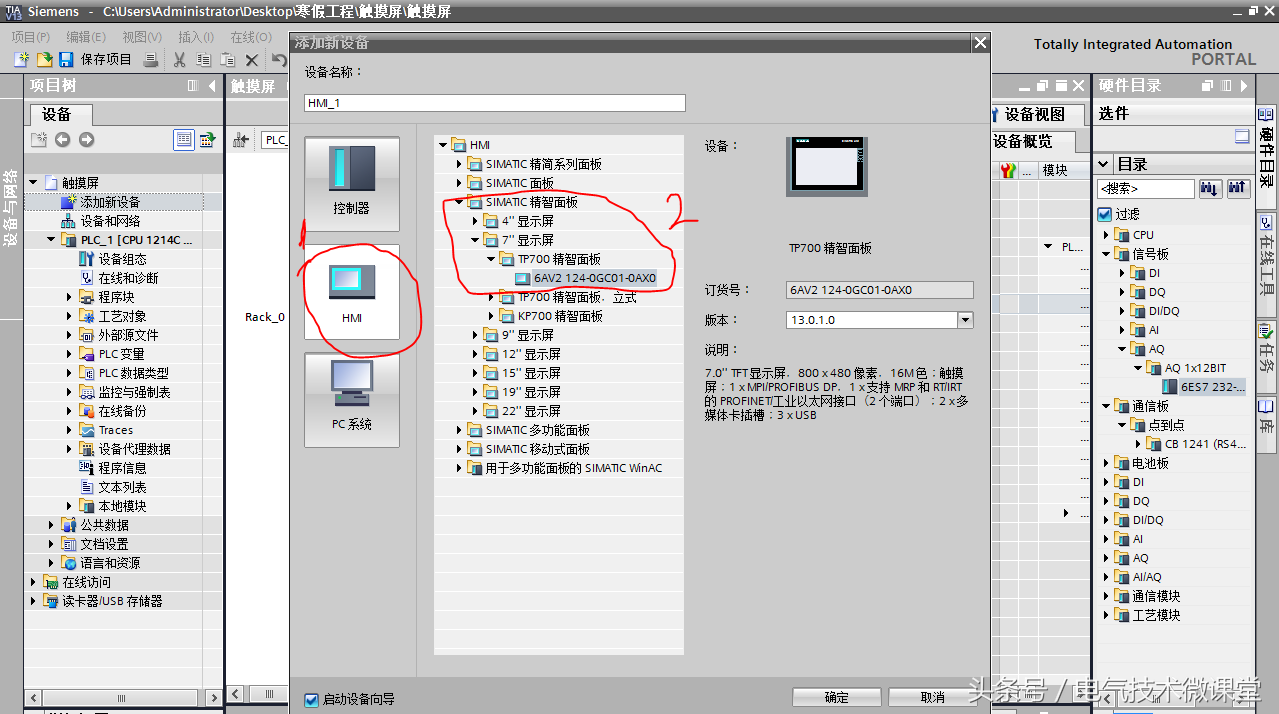The height and width of the screenshot is (714, 1279).
Task: Open the 插入(I) menu
Action: click(196, 37)
